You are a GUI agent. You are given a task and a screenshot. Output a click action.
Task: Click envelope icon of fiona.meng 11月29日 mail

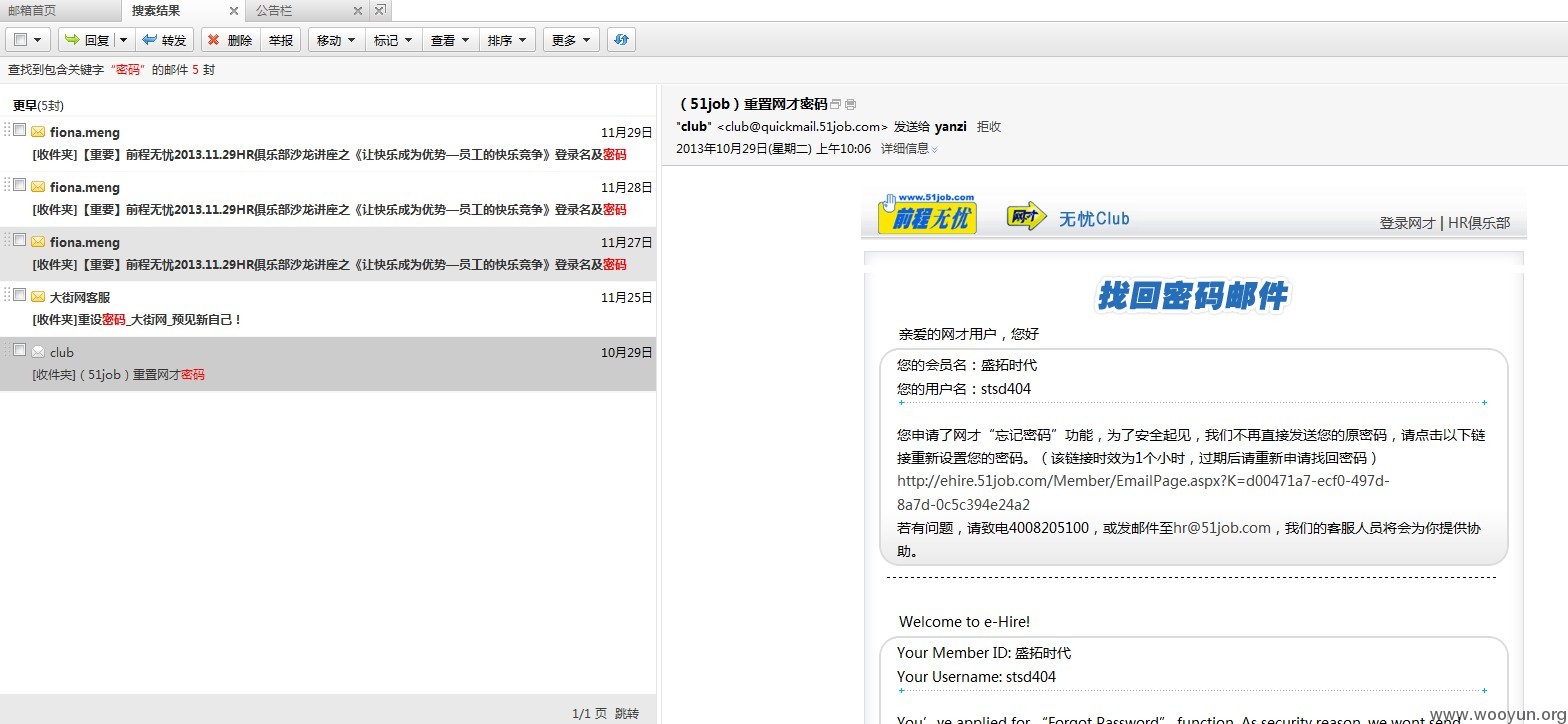38,132
